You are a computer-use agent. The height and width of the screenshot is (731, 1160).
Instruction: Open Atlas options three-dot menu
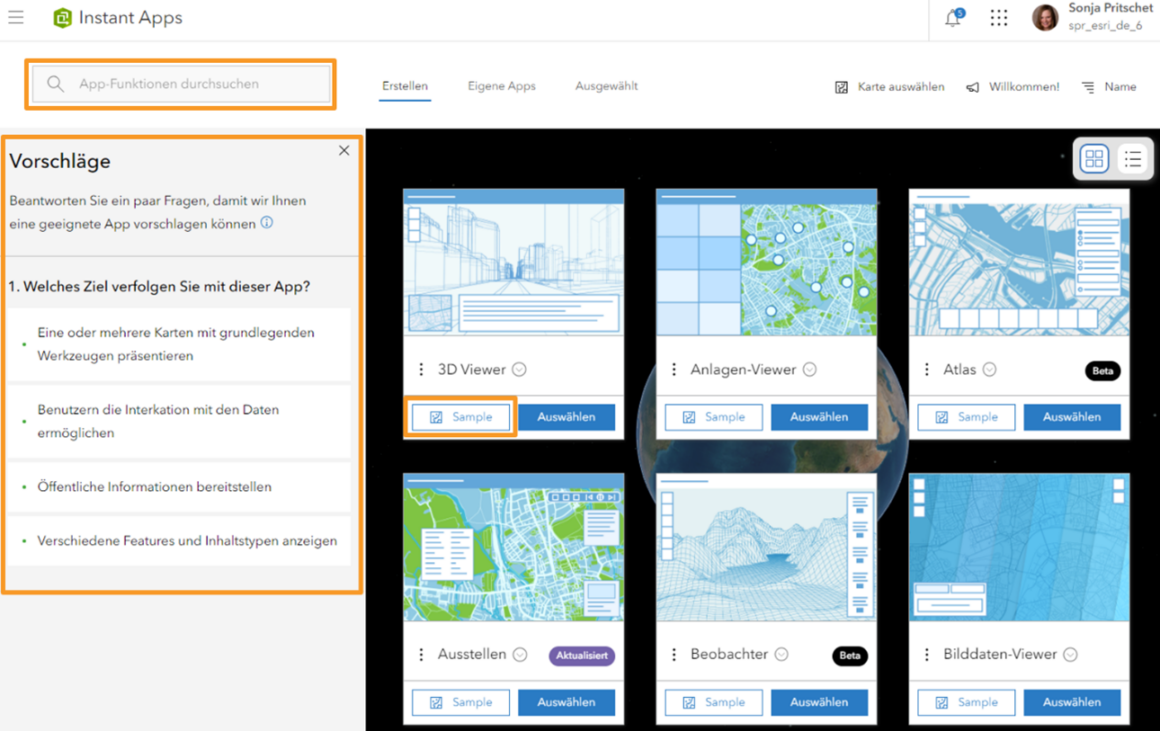click(x=927, y=369)
